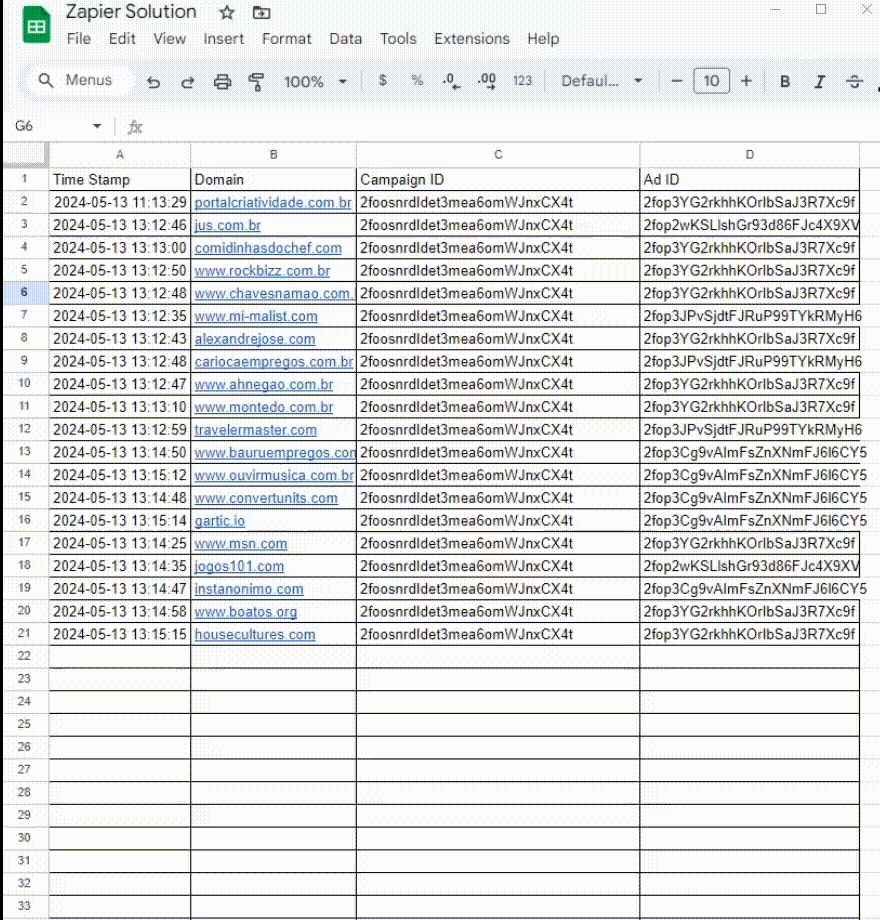Open the Insert menu

coord(223,39)
